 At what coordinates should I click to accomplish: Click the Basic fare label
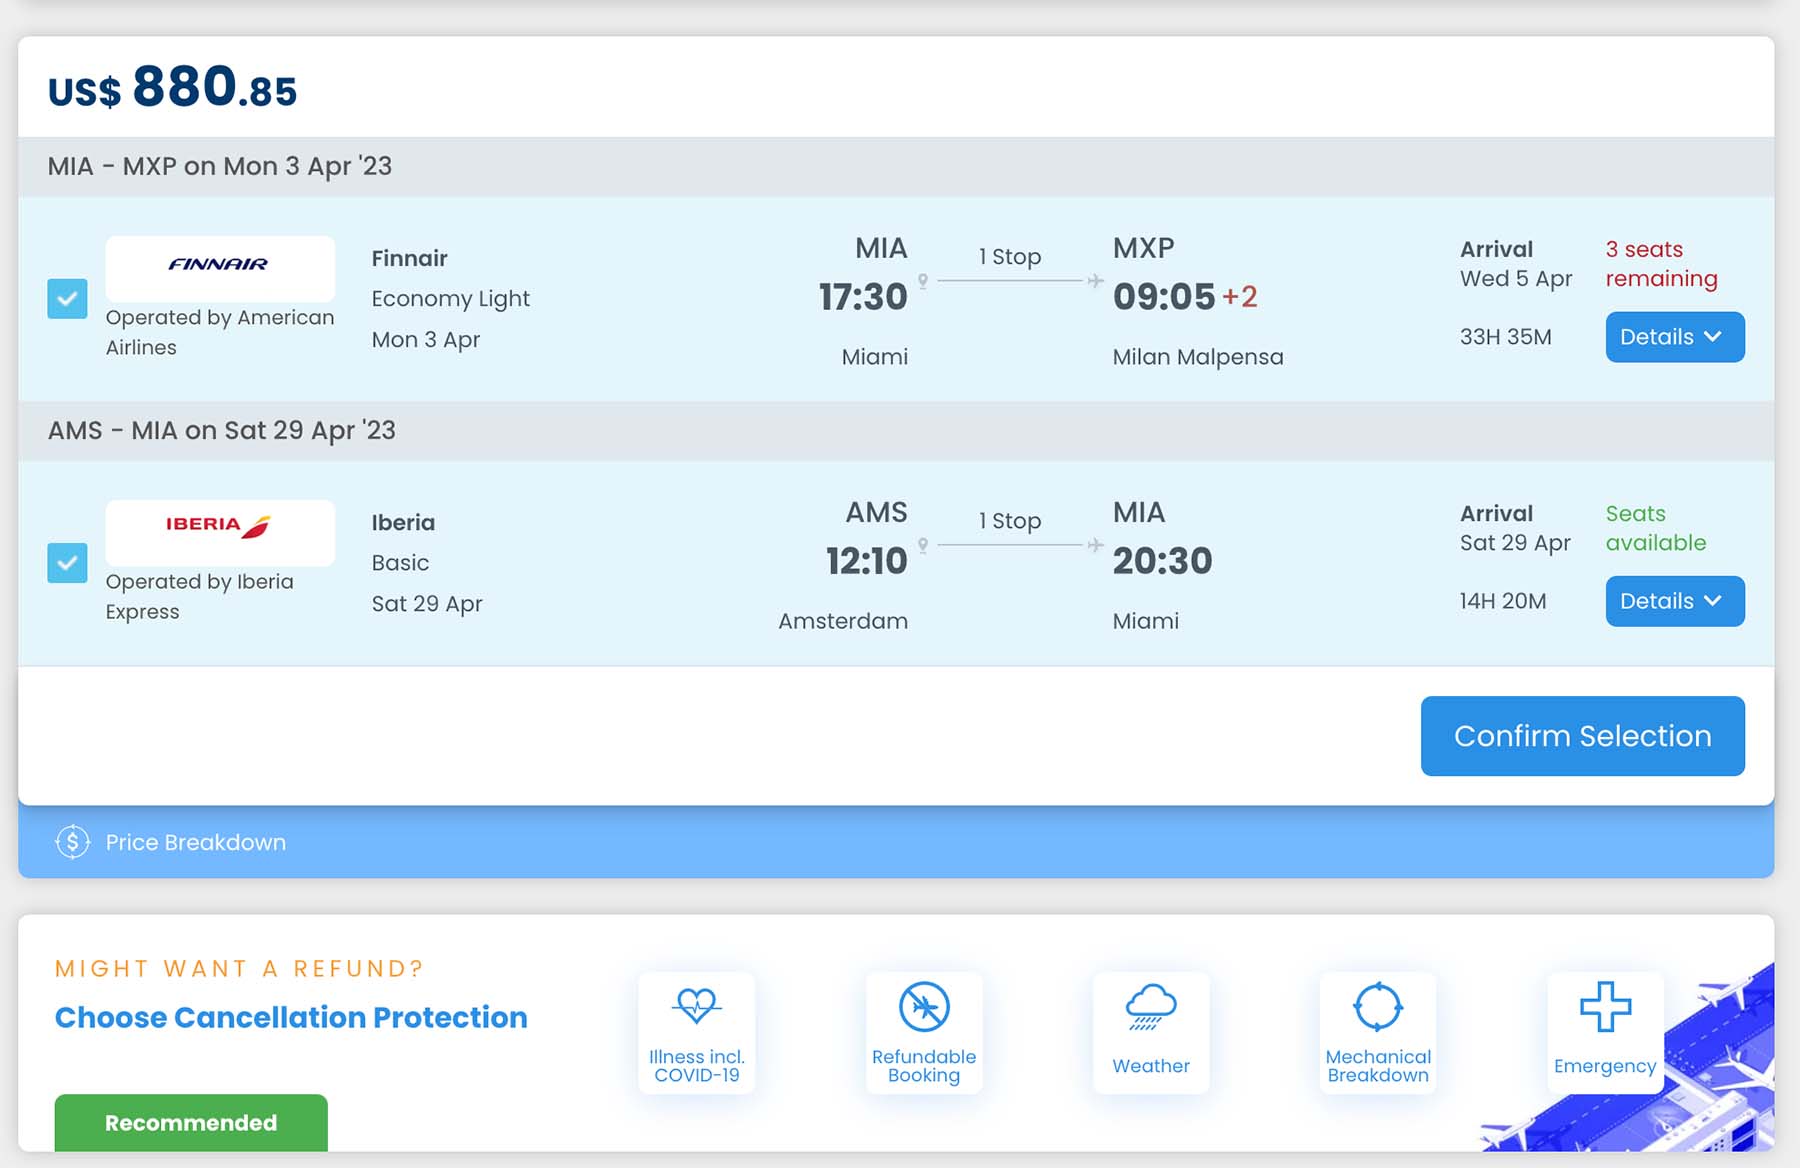pos(400,563)
